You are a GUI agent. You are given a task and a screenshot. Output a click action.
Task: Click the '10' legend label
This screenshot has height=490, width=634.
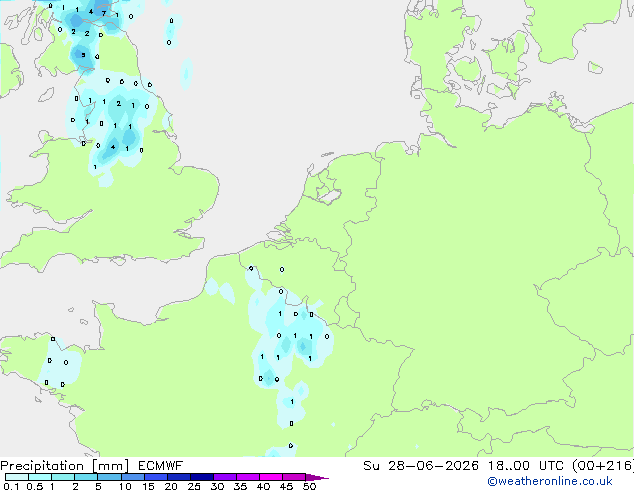[125, 486]
